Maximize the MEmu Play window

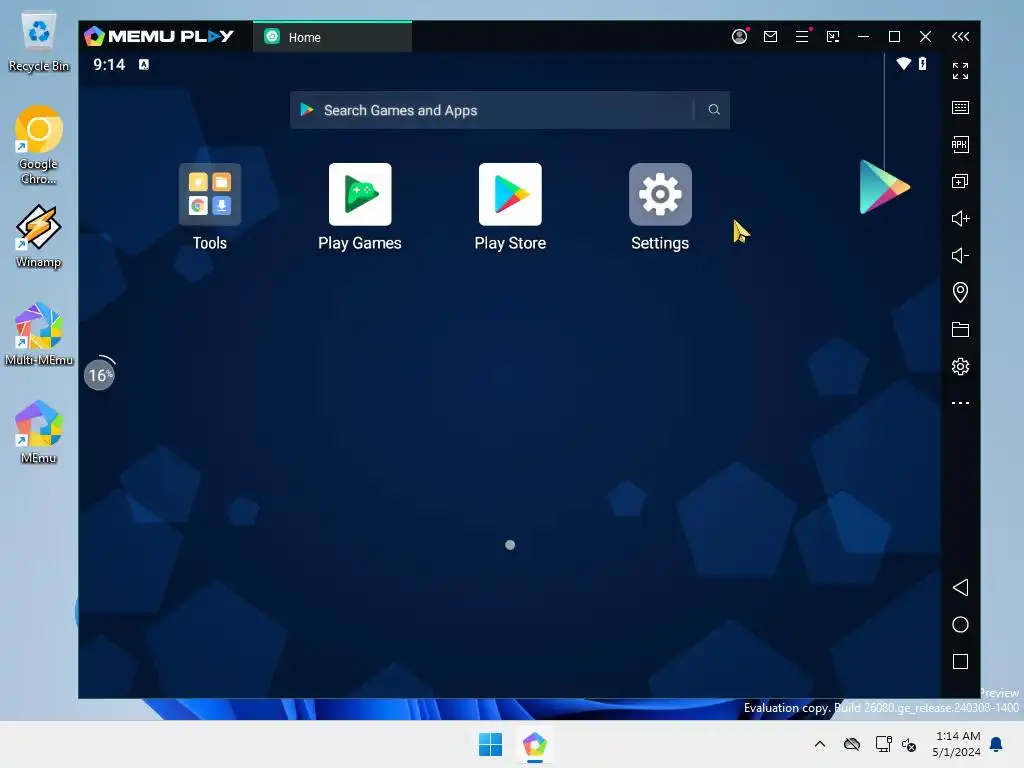895,37
